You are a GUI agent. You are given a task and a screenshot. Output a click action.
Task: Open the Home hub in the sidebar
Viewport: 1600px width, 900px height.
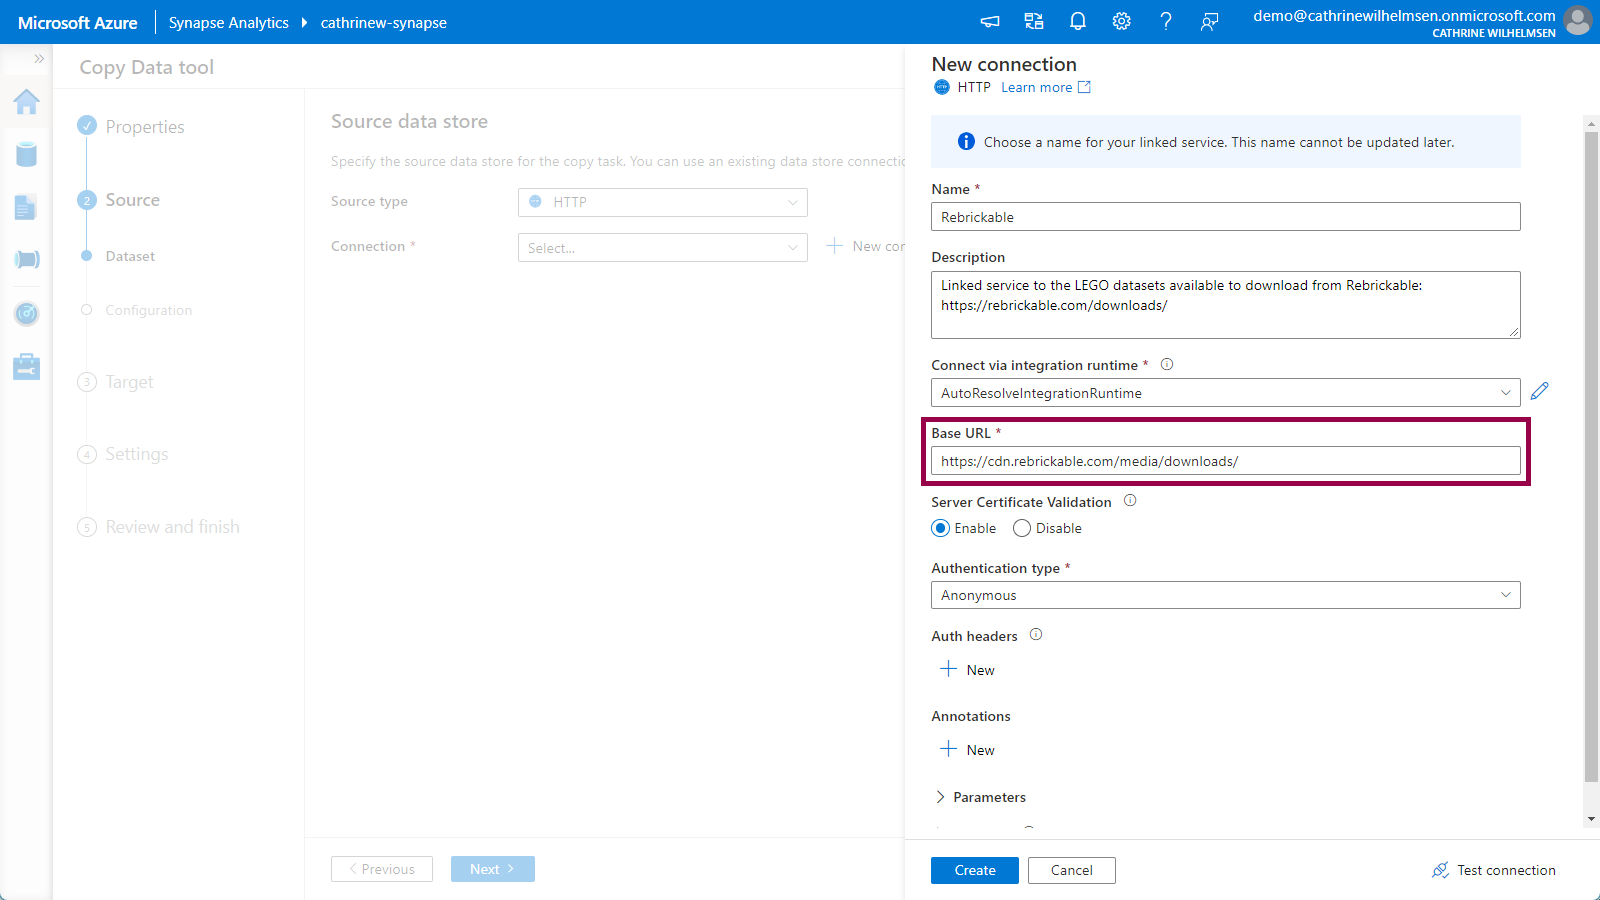[x=27, y=102]
